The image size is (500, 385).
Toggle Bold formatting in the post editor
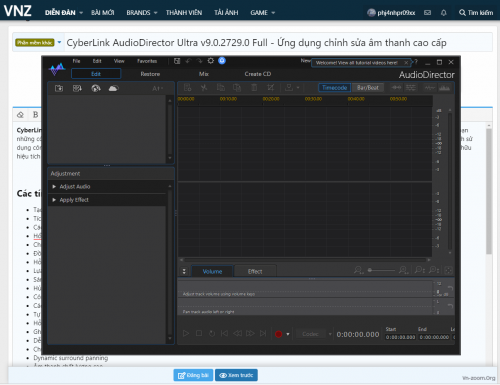pos(36,115)
